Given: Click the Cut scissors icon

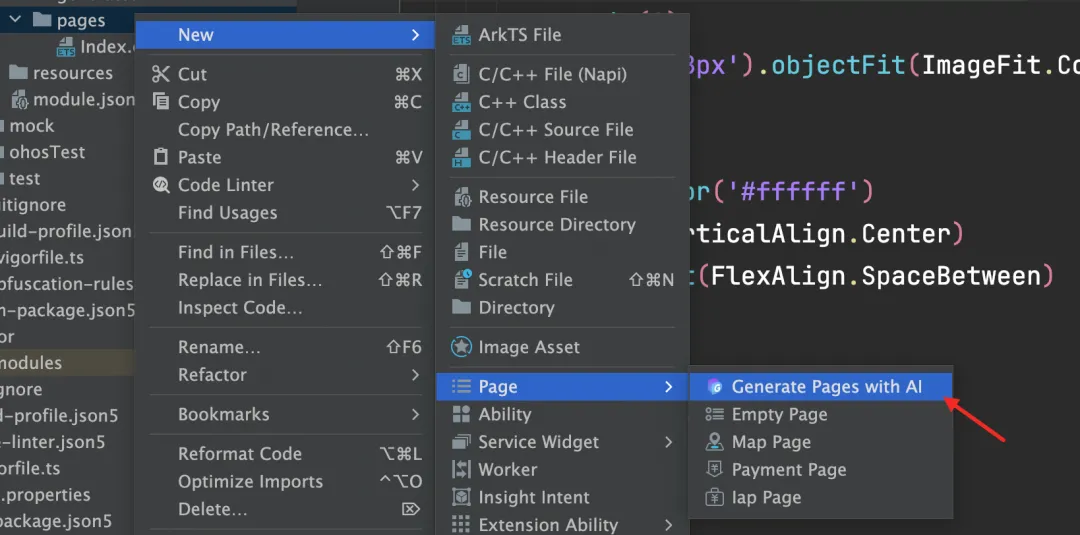Looking at the screenshot, I should 161,74.
